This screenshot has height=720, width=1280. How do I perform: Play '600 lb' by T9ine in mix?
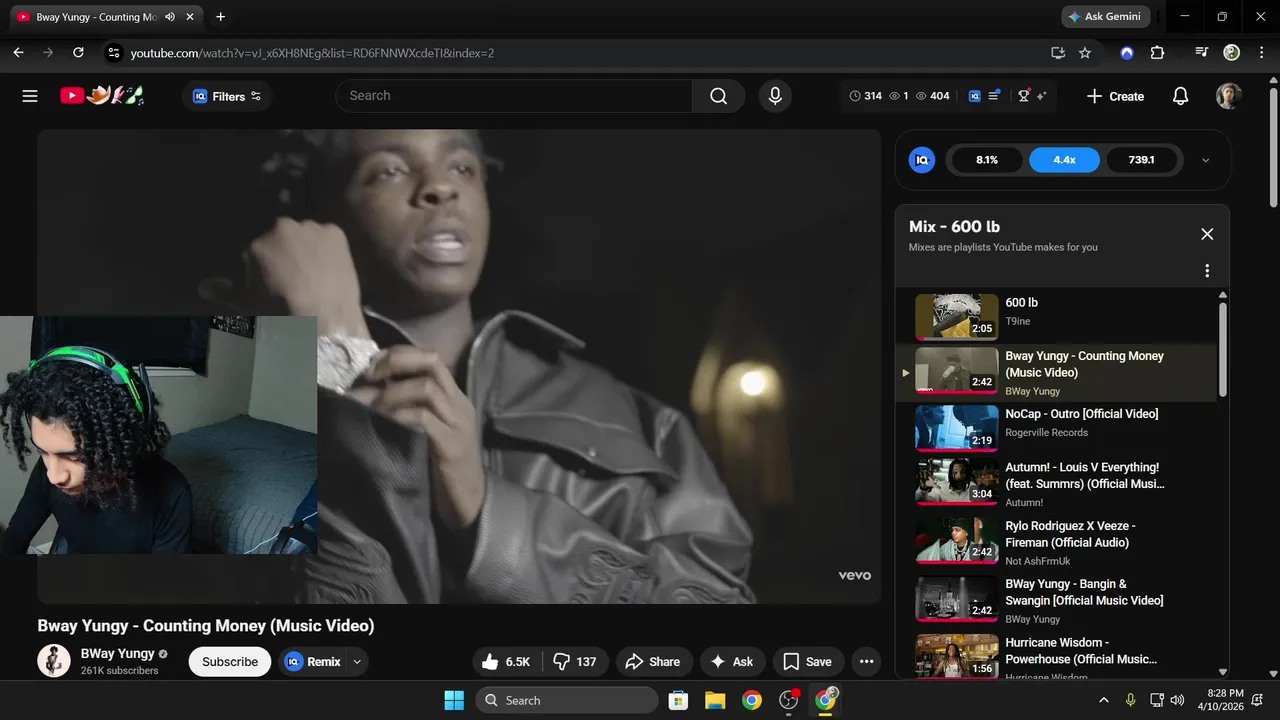coord(1055,316)
